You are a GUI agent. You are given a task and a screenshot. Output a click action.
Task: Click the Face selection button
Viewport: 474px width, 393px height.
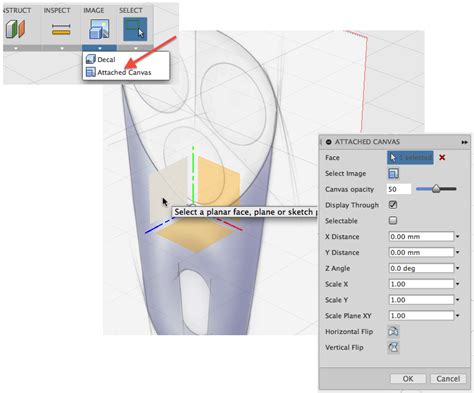point(410,157)
